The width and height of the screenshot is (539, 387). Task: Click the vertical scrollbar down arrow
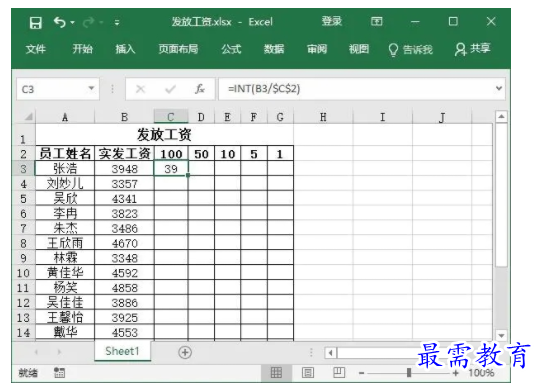coord(501,335)
